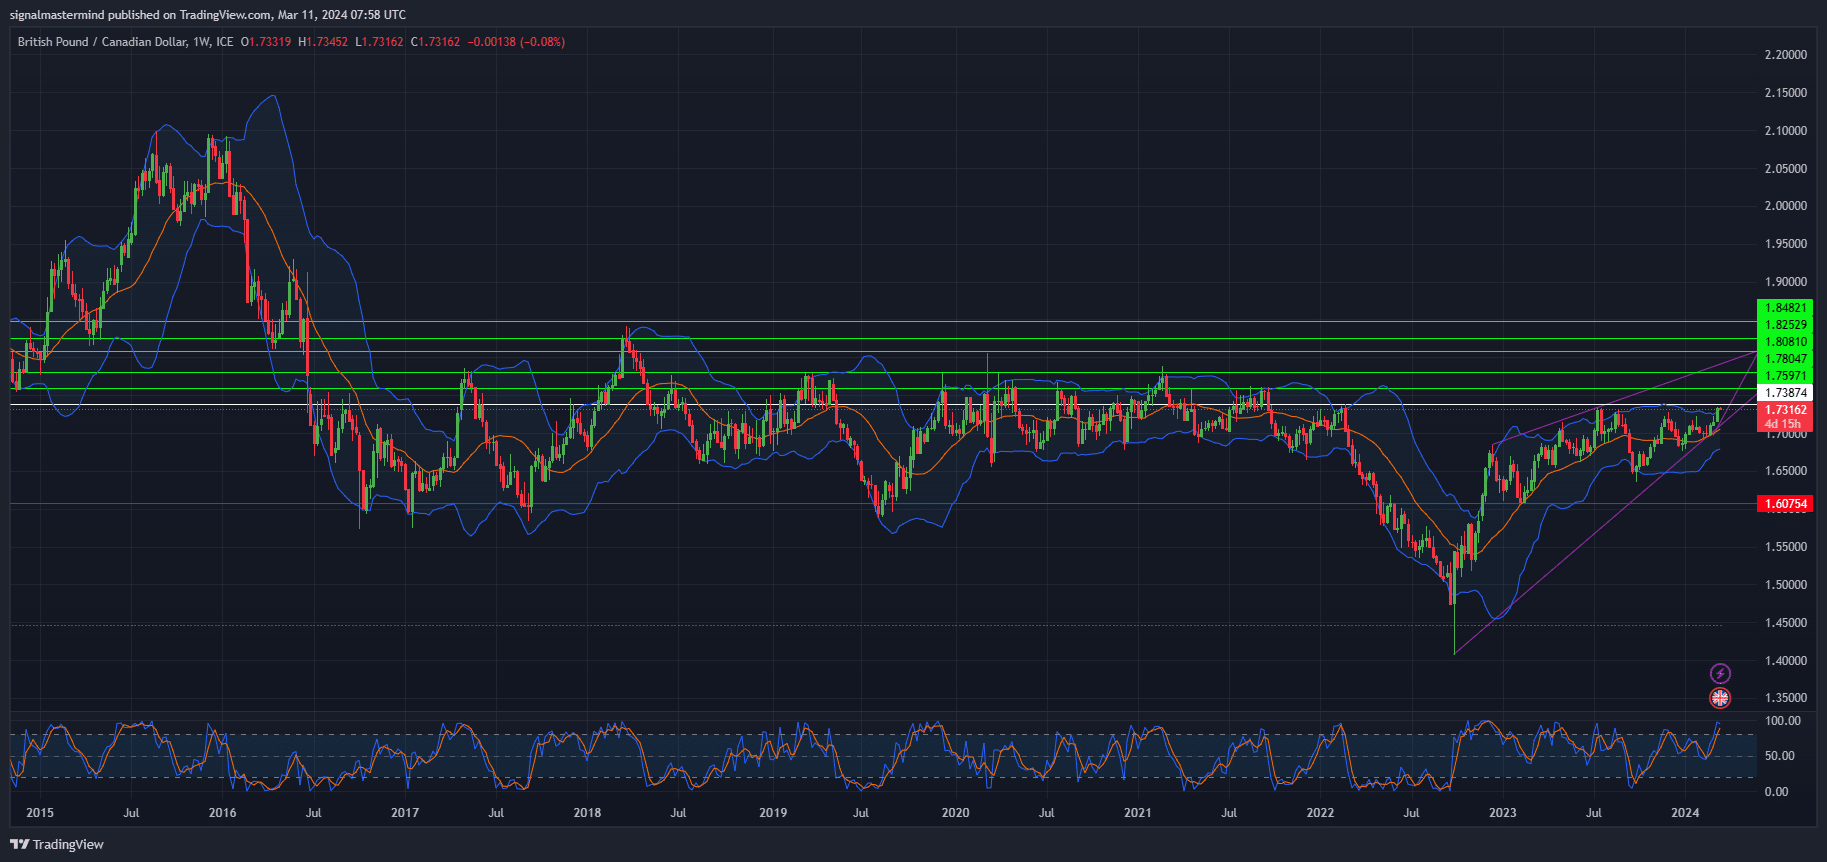Click the 1.50000 price axis value
Screen dimensions: 1827x862
pos(1785,585)
